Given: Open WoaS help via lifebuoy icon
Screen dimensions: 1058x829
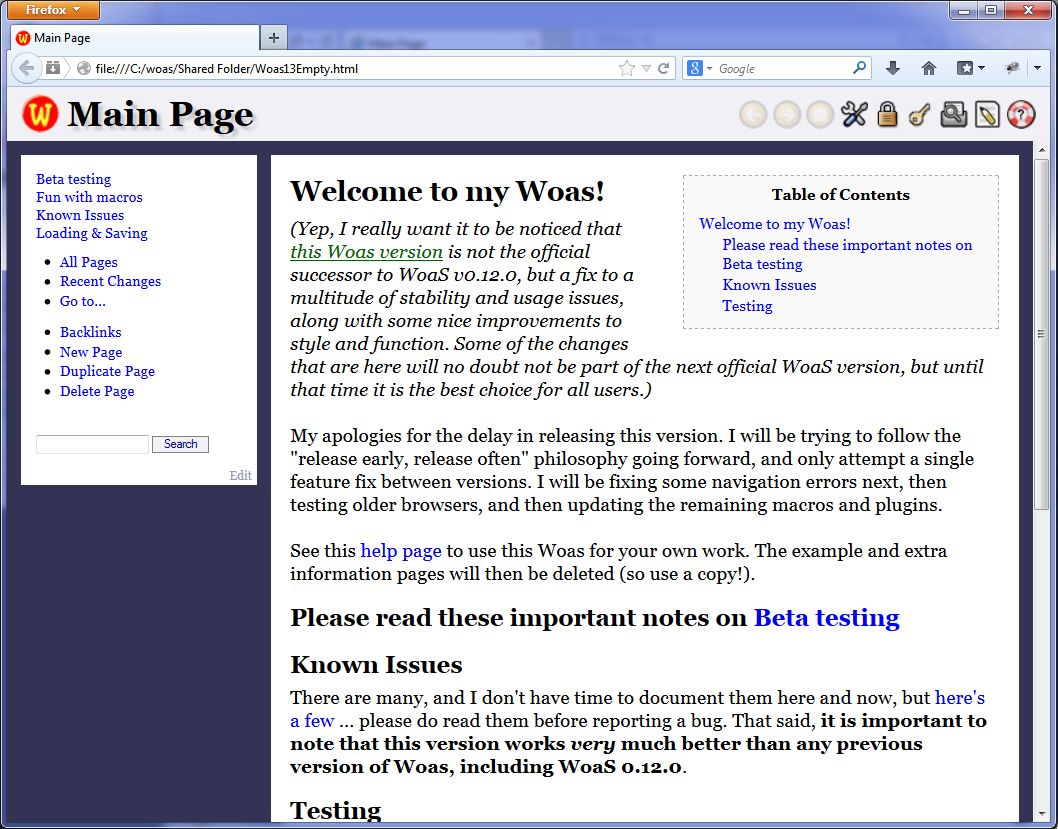Looking at the screenshot, I should (1020, 114).
